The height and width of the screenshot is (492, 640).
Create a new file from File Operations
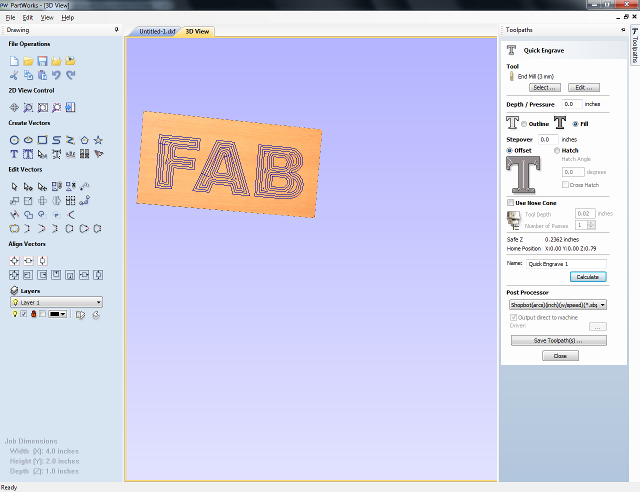click(x=14, y=61)
